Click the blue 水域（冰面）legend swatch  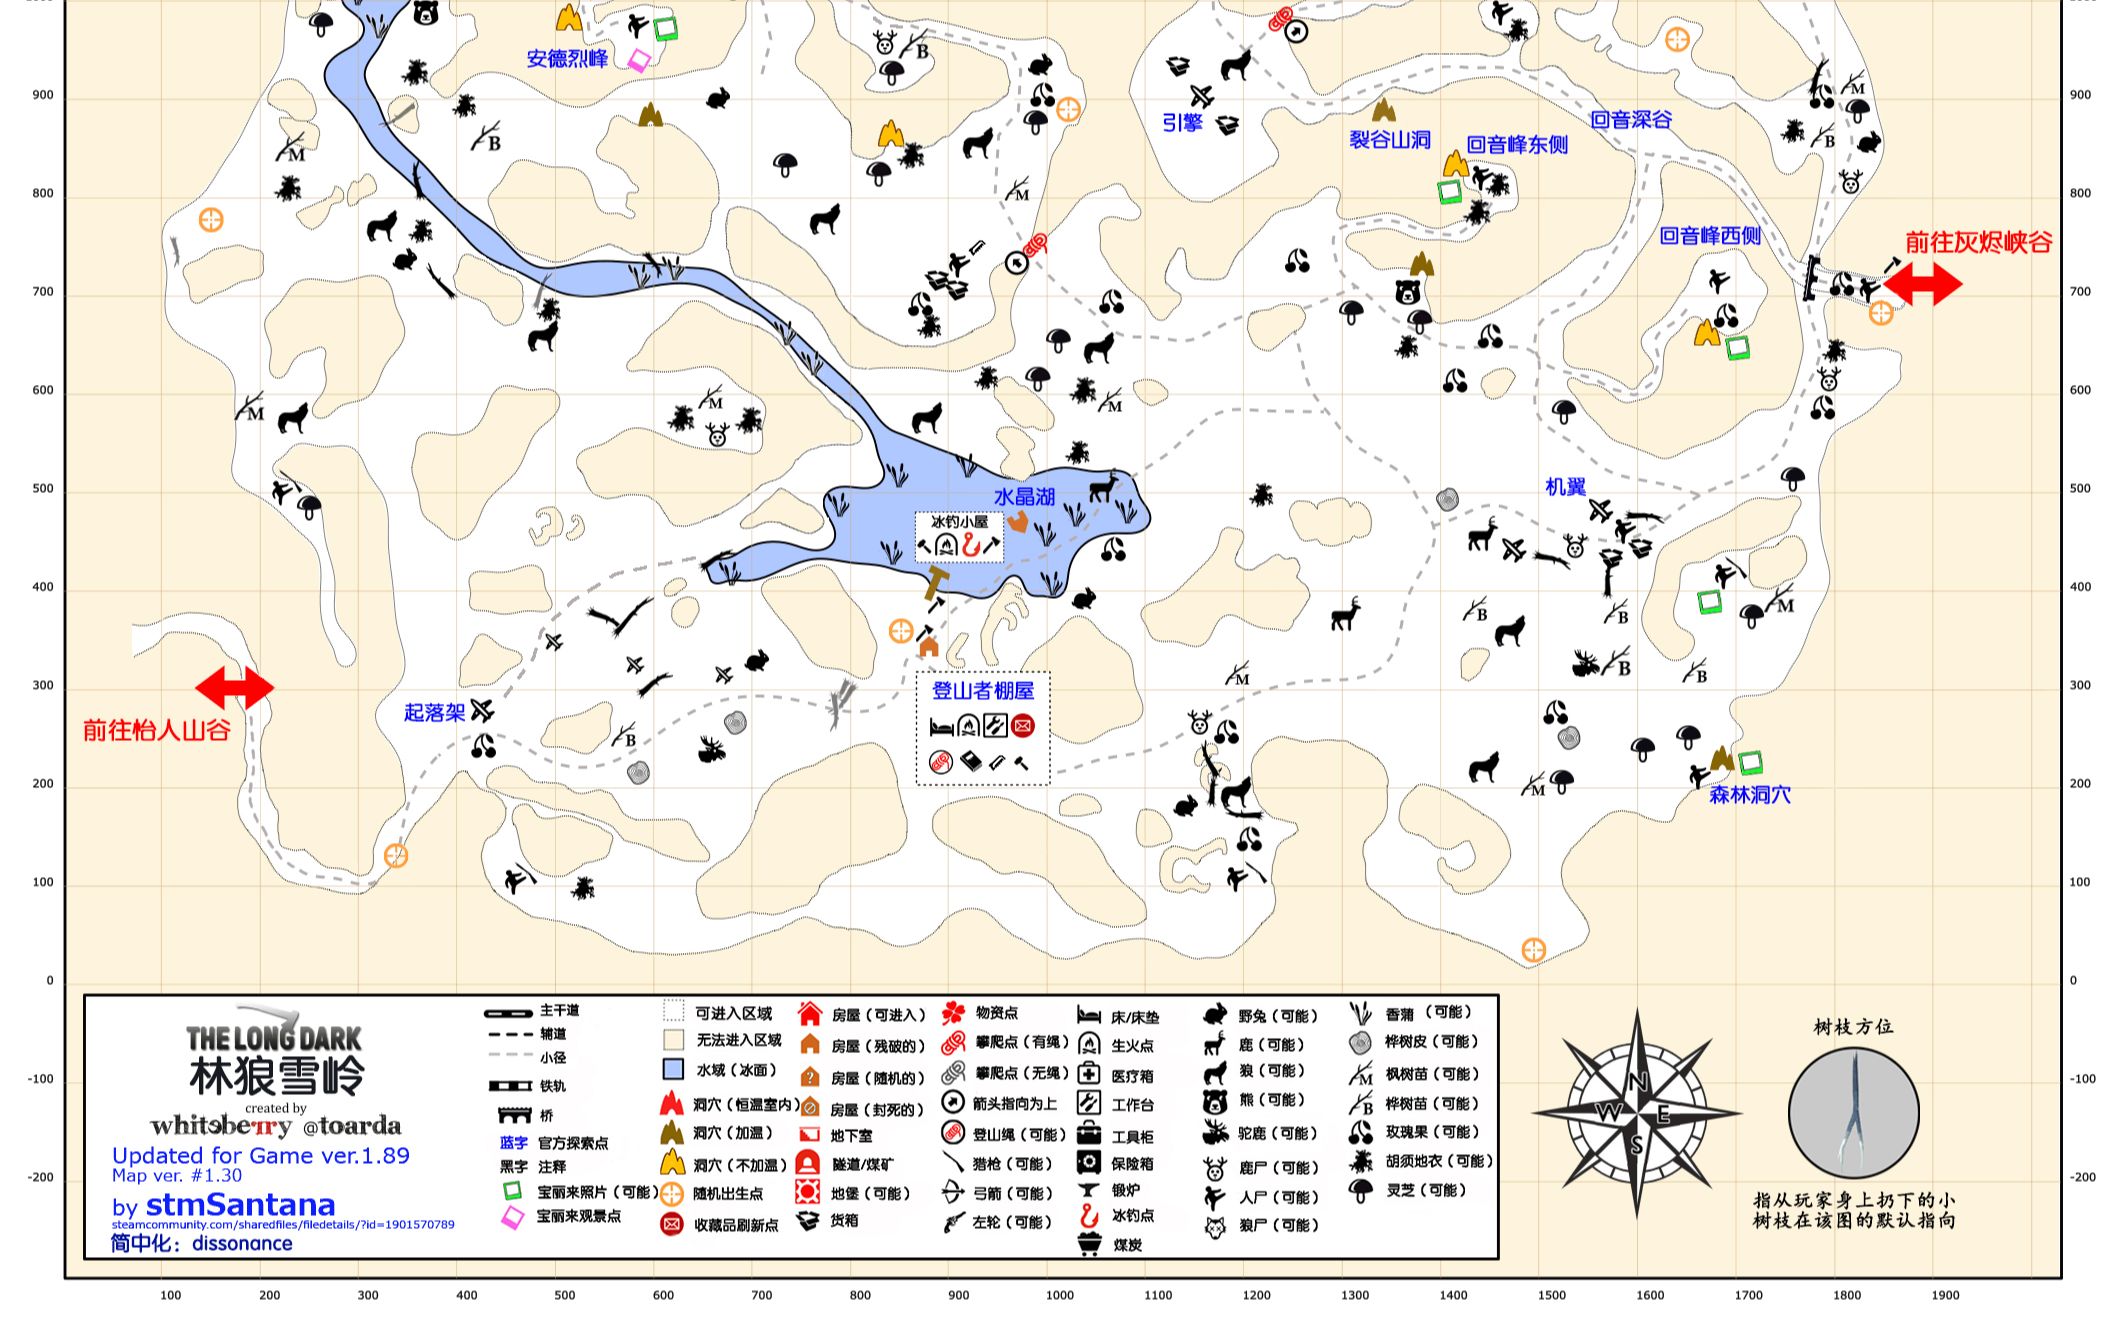coord(674,1069)
